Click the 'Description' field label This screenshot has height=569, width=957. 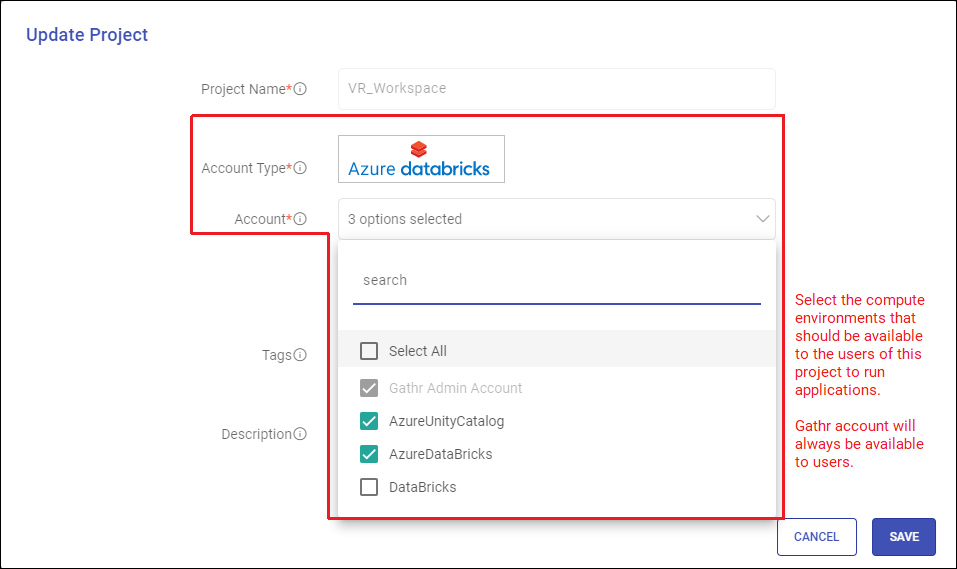(256, 434)
